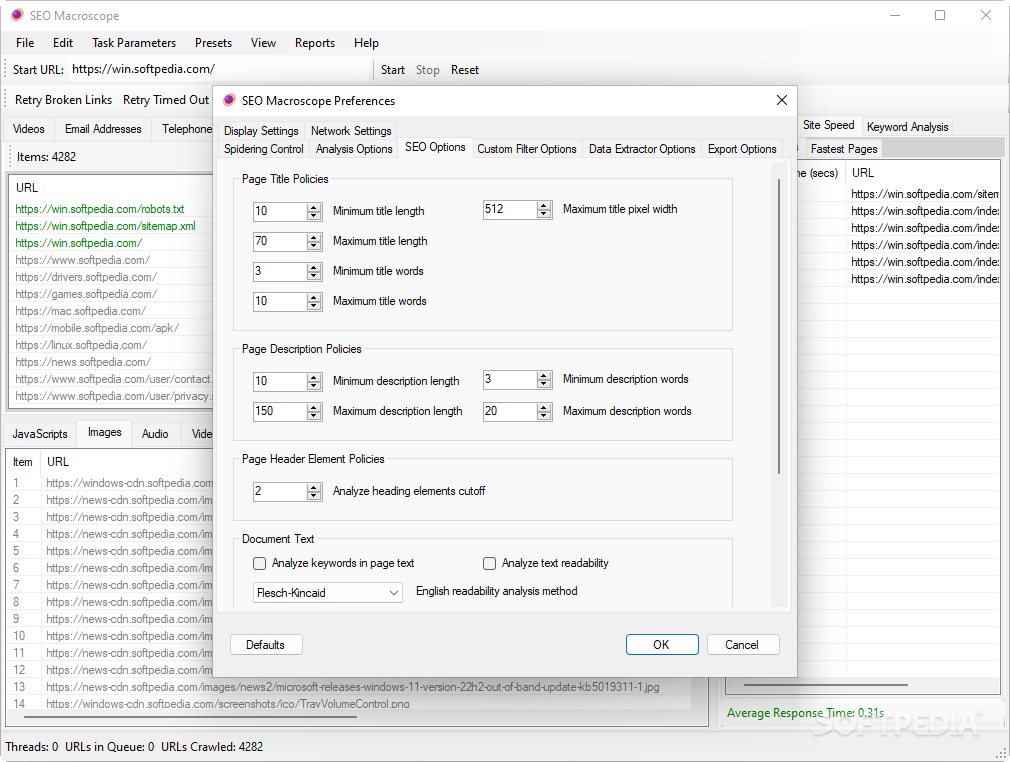Switch to the Display Settings tab
This screenshot has height=762, width=1010.
coord(261,131)
